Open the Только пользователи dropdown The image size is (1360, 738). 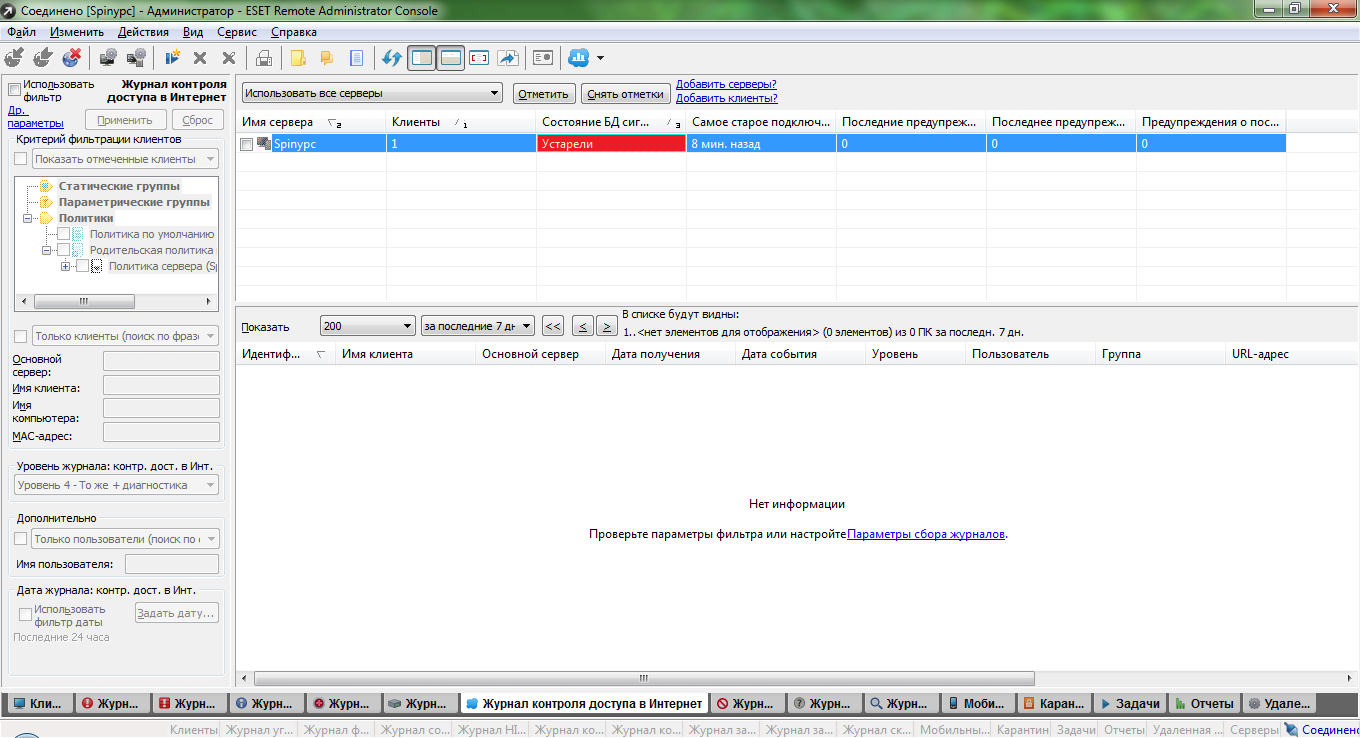(125, 539)
